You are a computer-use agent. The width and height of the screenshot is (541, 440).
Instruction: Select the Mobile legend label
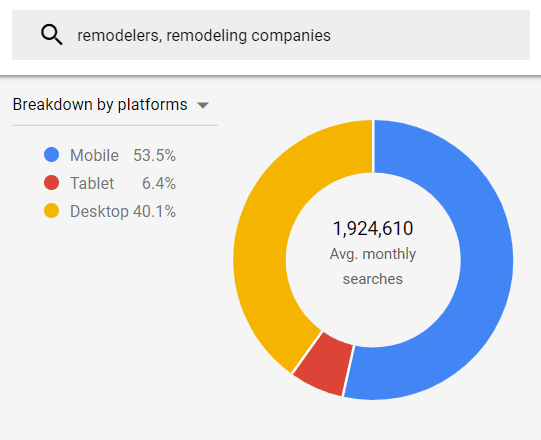click(x=95, y=155)
